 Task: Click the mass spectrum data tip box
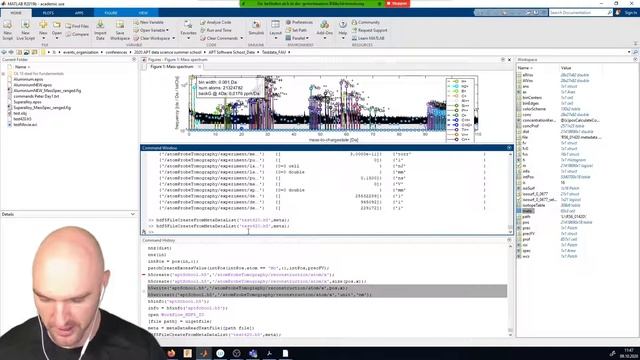click(228, 88)
